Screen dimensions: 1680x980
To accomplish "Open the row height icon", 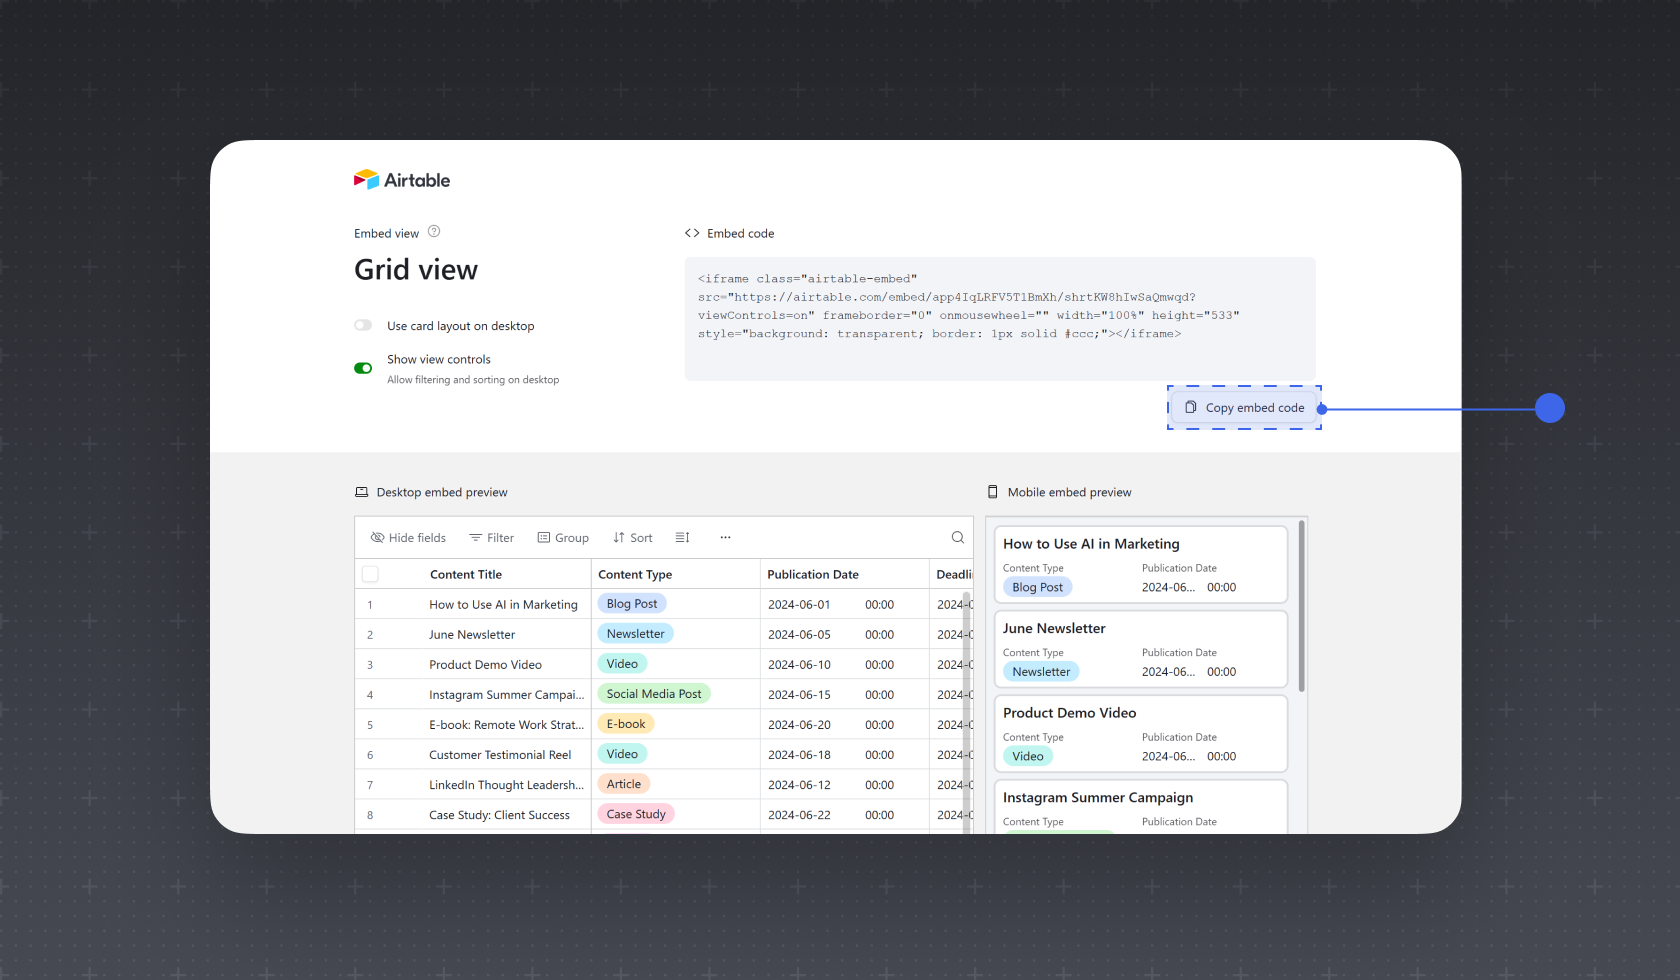I will pyautogui.click(x=683, y=538).
